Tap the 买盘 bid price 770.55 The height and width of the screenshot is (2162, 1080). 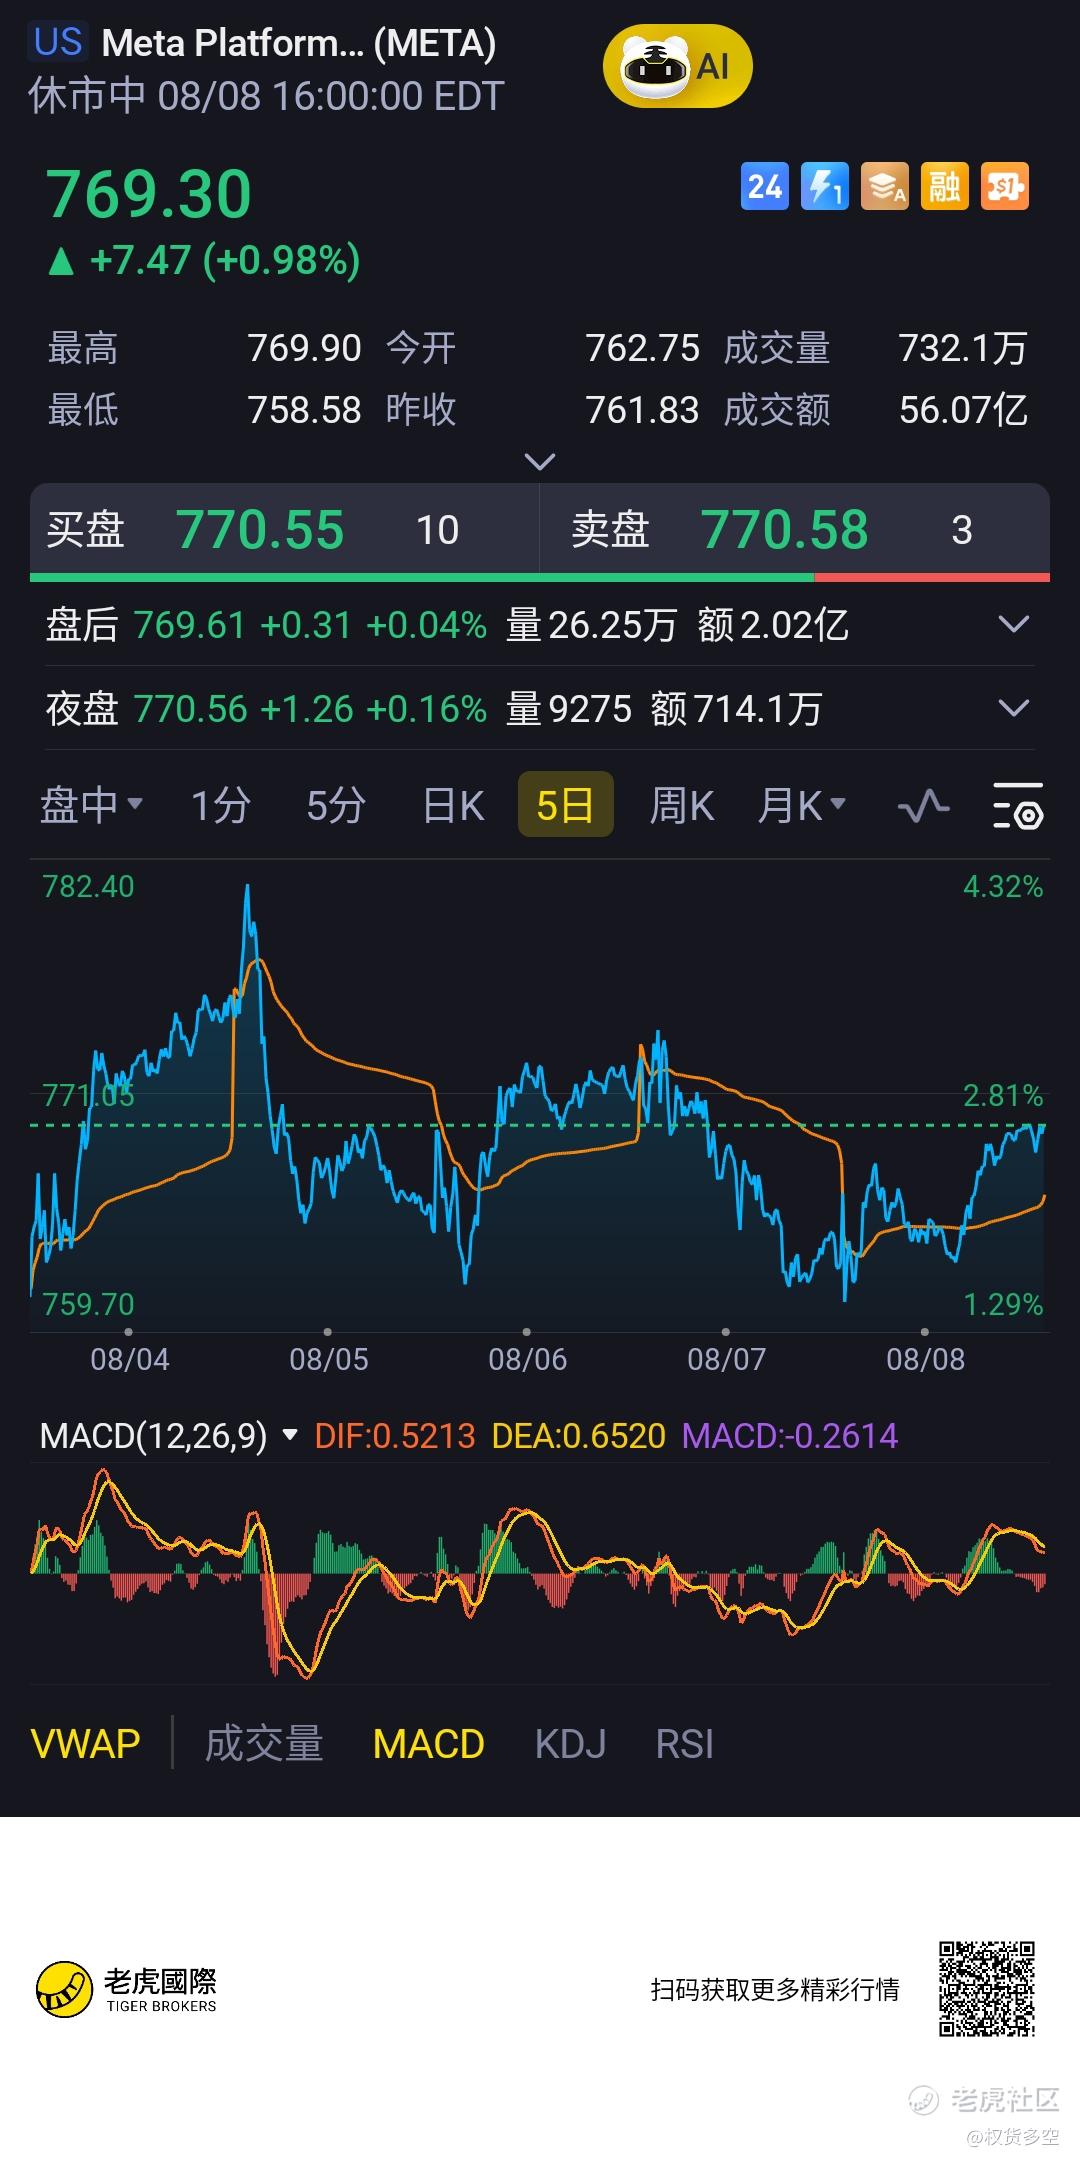click(260, 530)
